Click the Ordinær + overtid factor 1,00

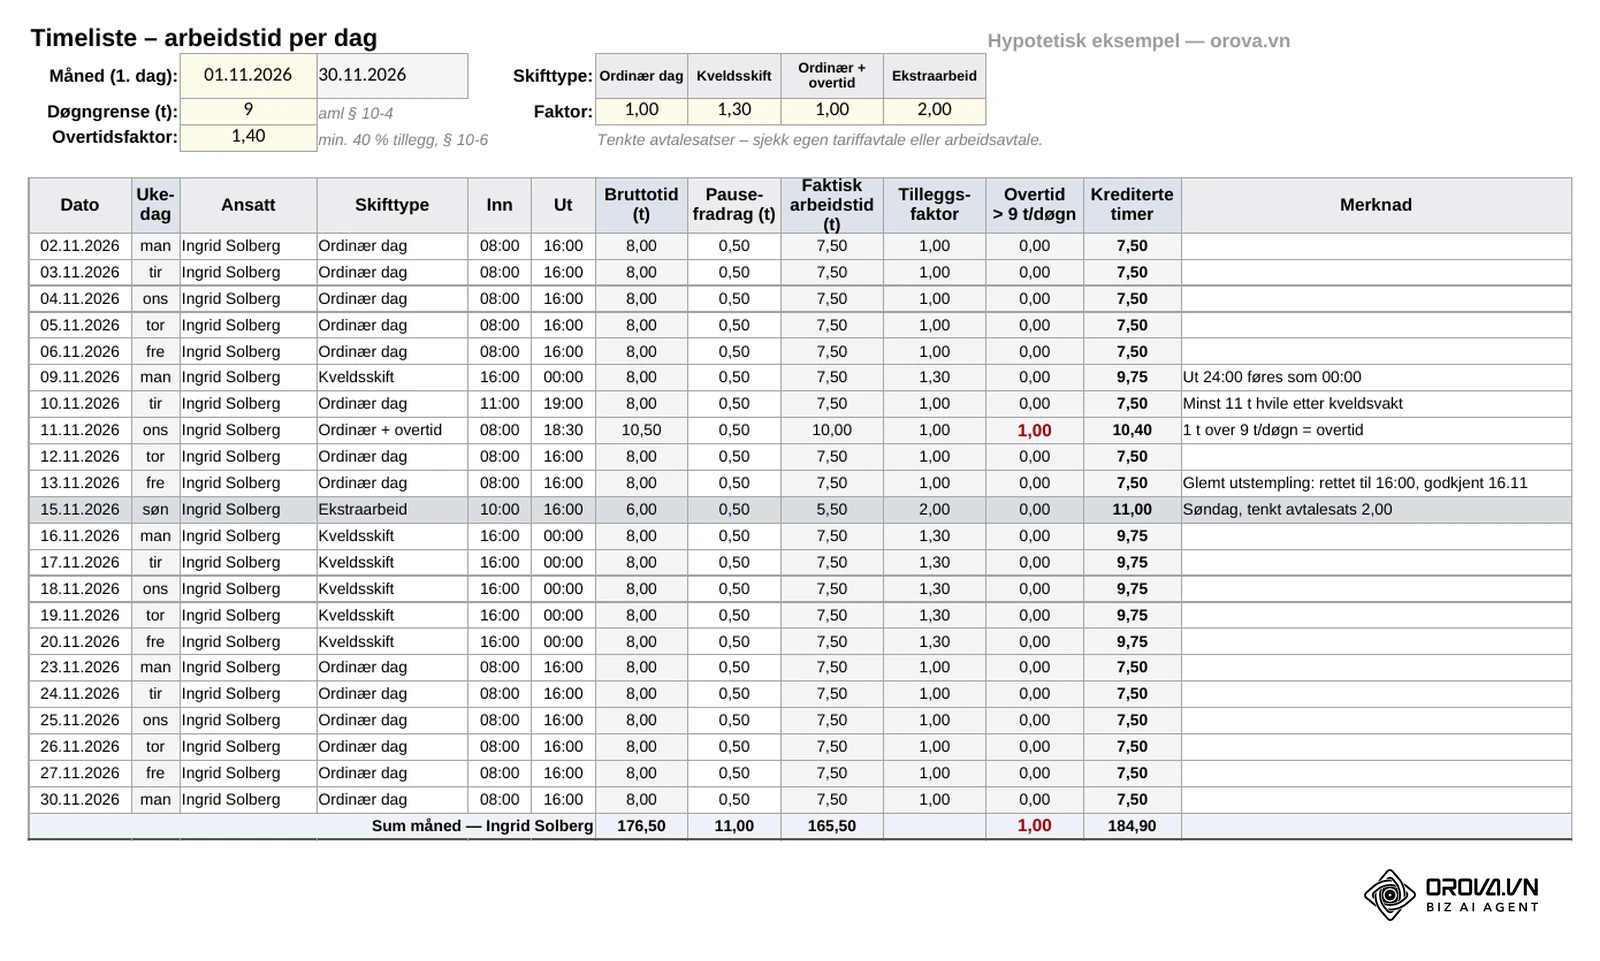coord(832,111)
